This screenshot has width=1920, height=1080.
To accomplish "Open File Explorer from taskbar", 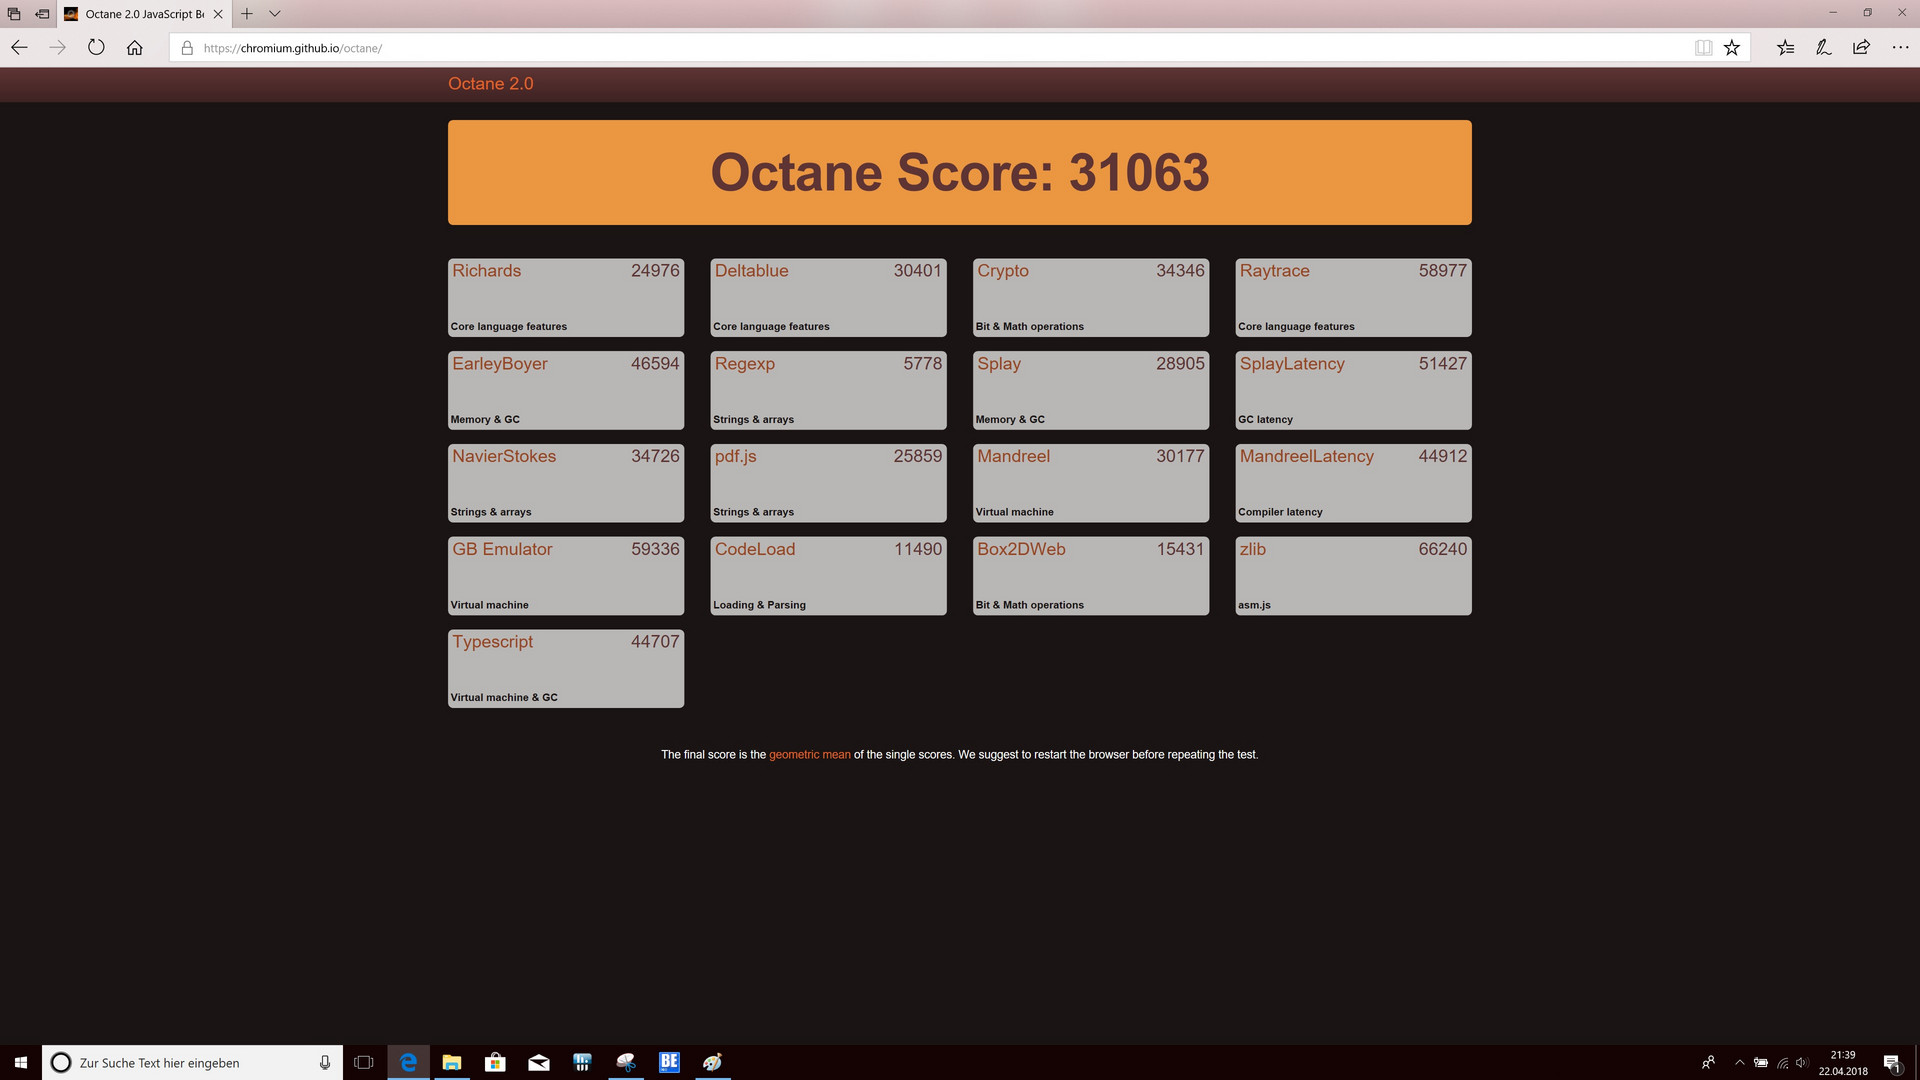I will (452, 1062).
